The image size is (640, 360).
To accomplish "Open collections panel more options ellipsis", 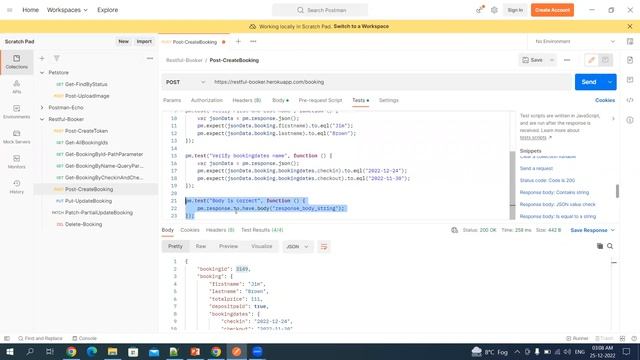I will click(150, 58).
